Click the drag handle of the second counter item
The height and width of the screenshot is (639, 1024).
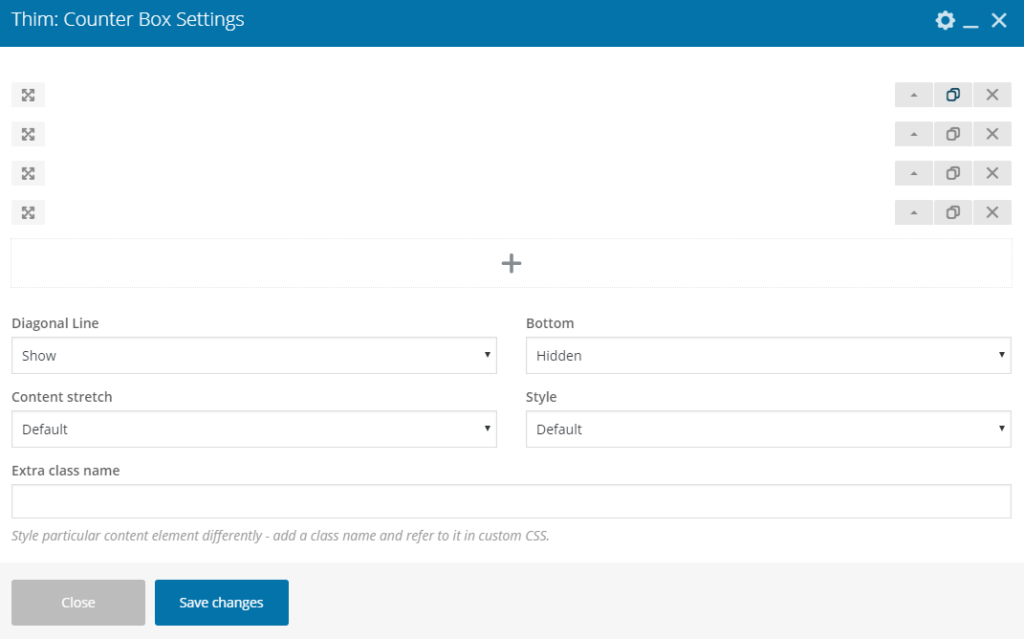27,133
